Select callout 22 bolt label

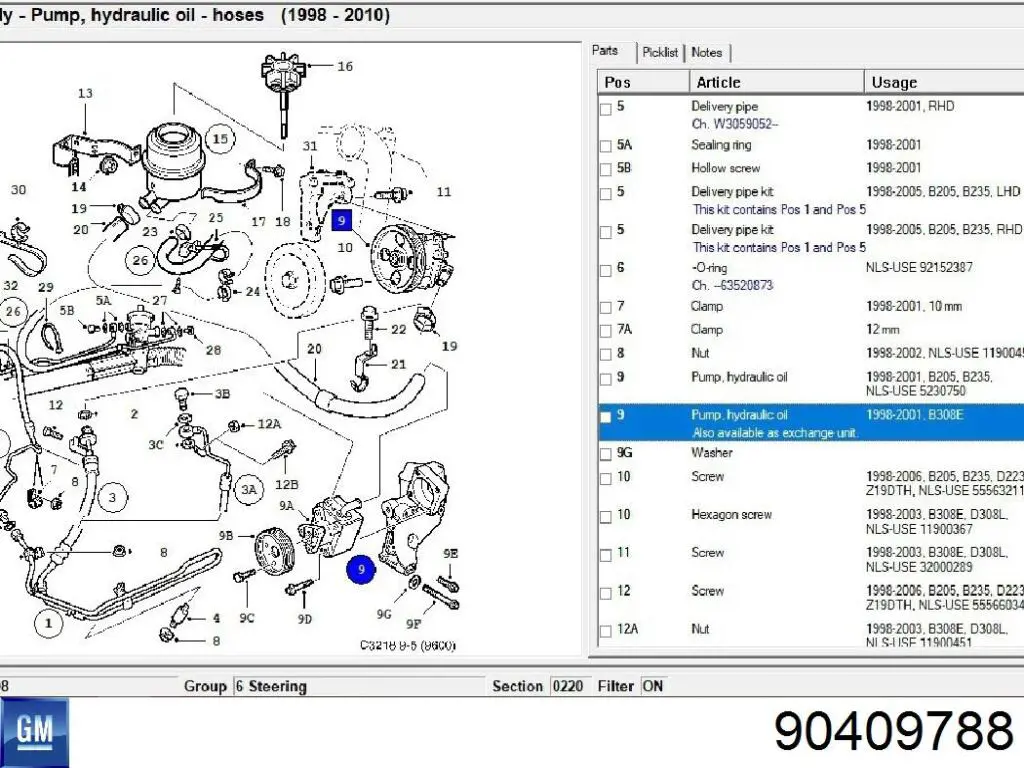[x=398, y=329]
